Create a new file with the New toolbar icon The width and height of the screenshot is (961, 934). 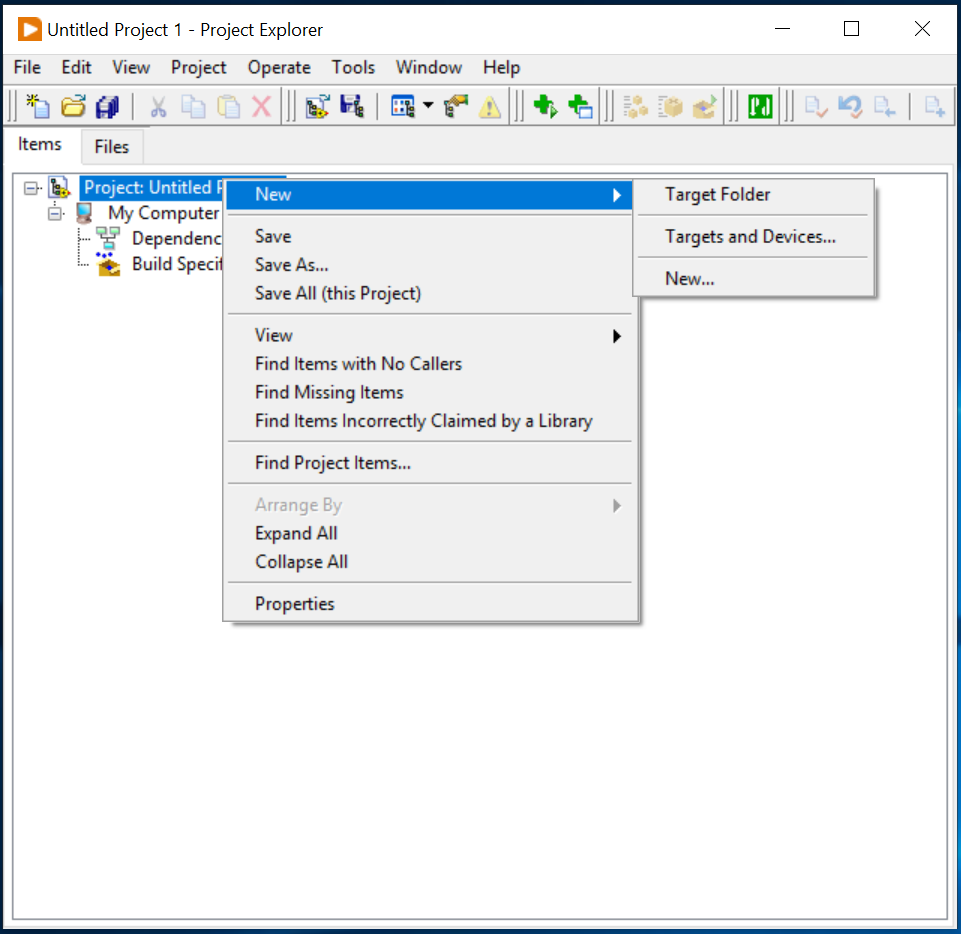37,105
